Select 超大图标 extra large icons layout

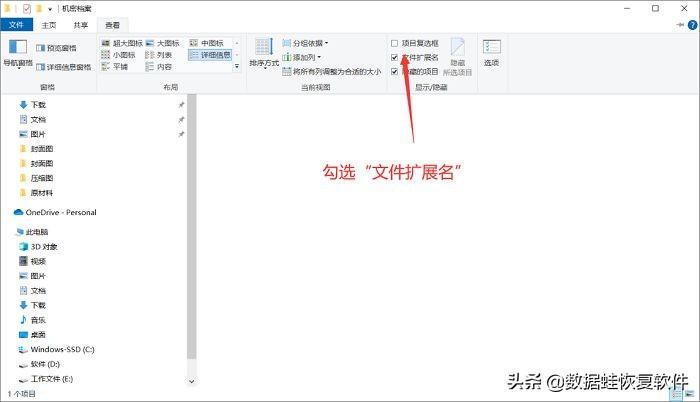pyautogui.click(x=126, y=44)
